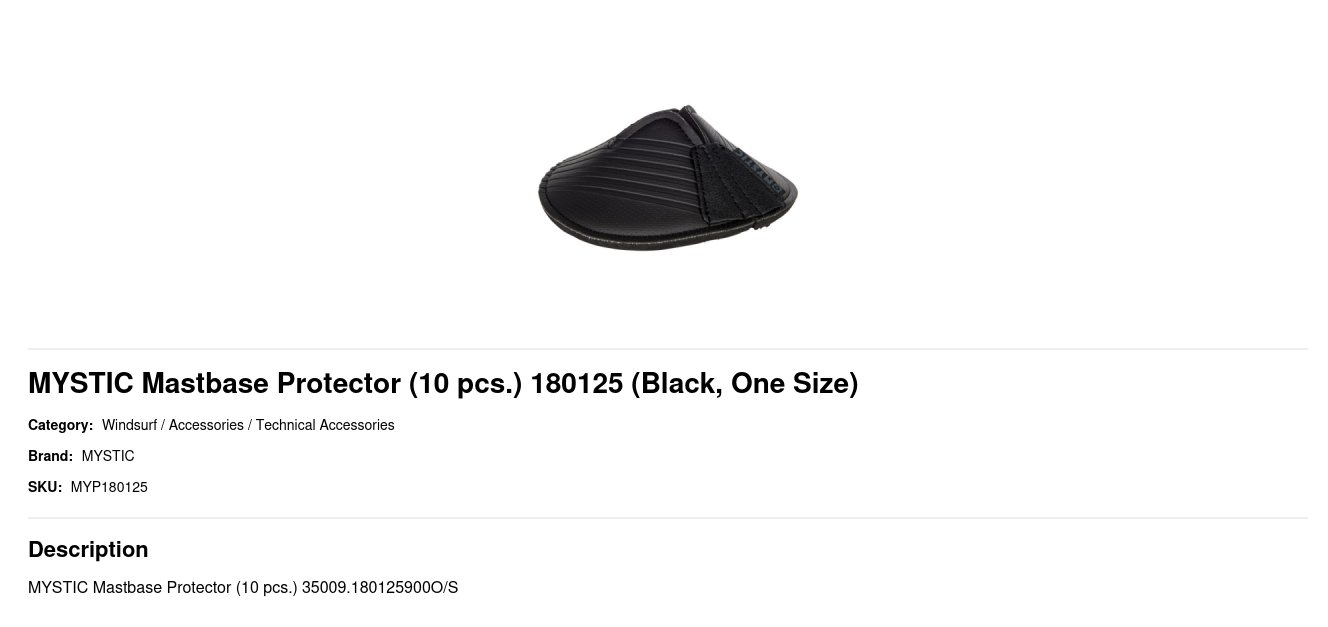The height and width of the screenshot is (627, 1328).
Task: Go to the Technical Accessories category
Action: pyautogui.click(x=325, y=425)
